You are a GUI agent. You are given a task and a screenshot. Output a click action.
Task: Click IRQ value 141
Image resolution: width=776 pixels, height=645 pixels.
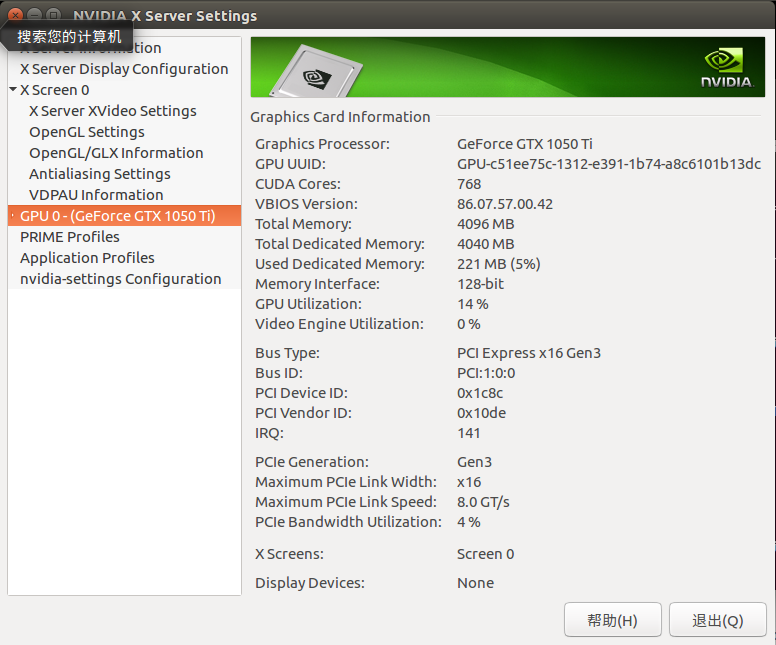469,433
